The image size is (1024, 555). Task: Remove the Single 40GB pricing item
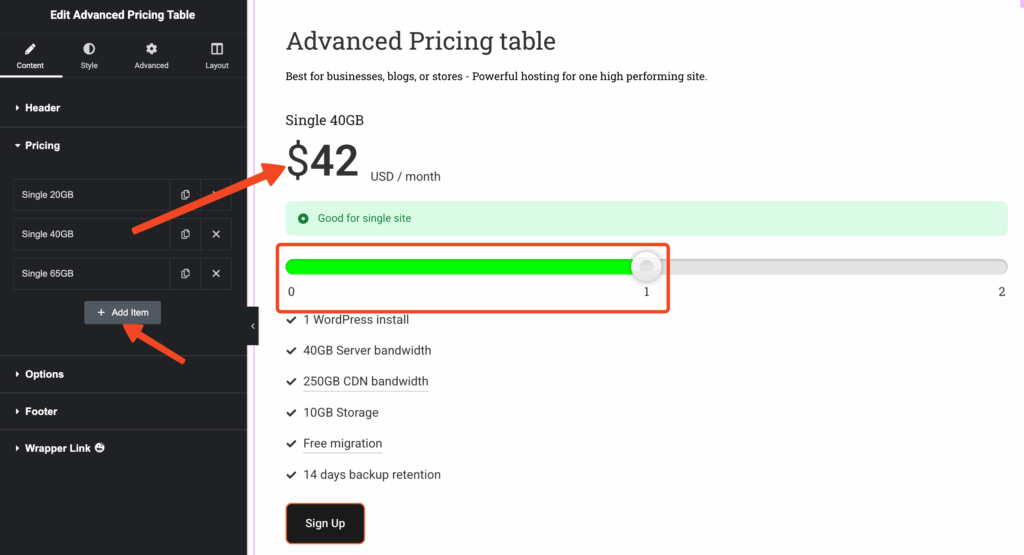tap(216, 234)
